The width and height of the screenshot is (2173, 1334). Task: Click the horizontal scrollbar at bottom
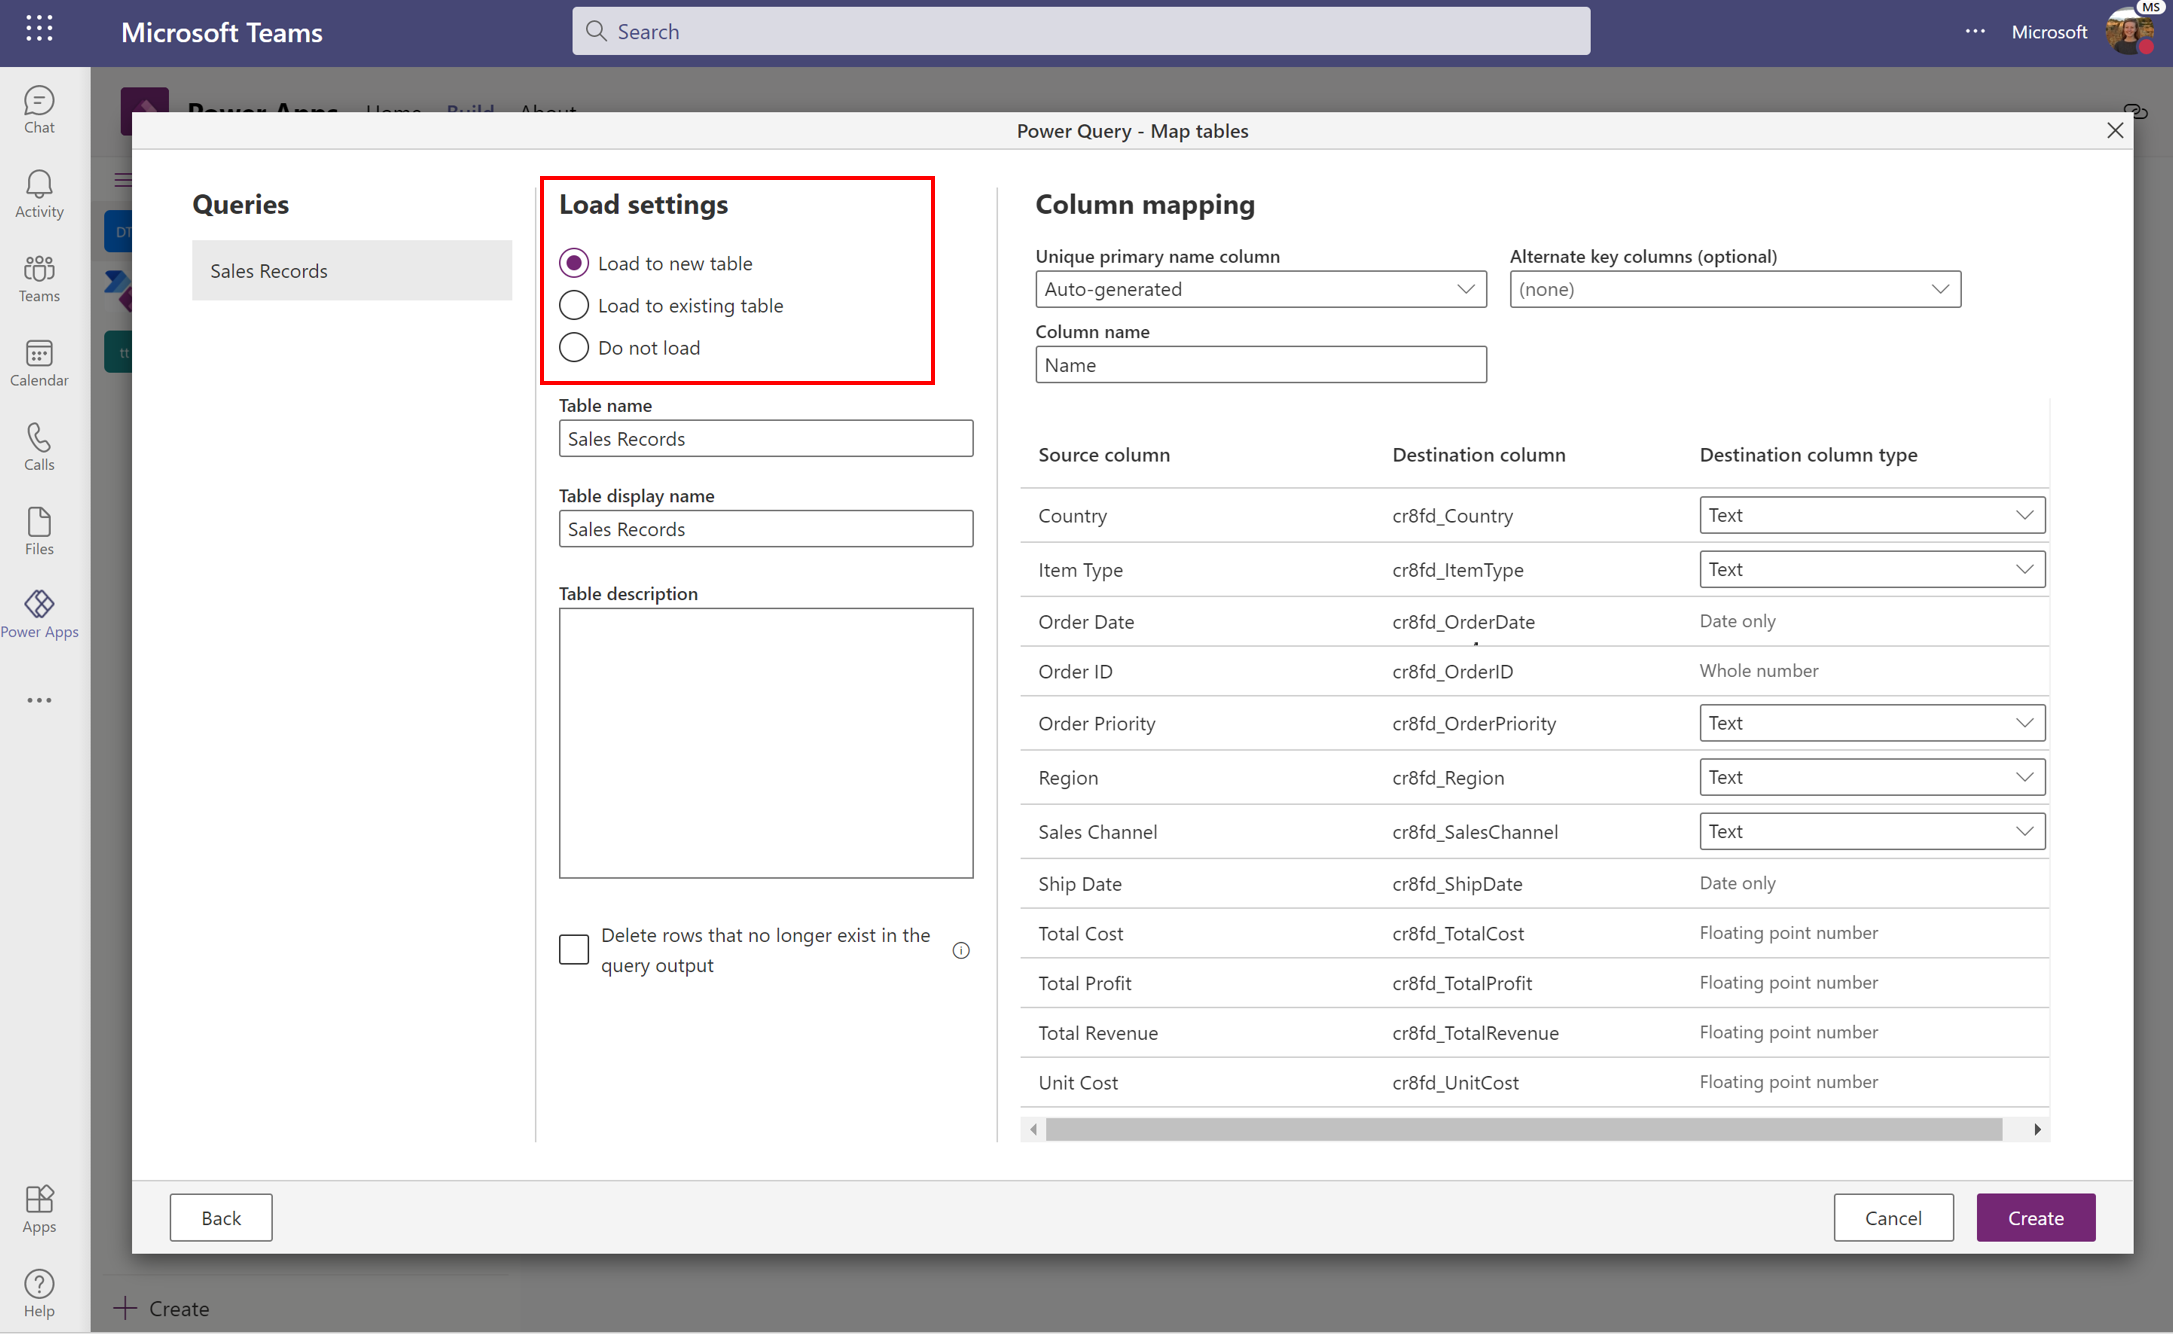coord(1537,1129)
